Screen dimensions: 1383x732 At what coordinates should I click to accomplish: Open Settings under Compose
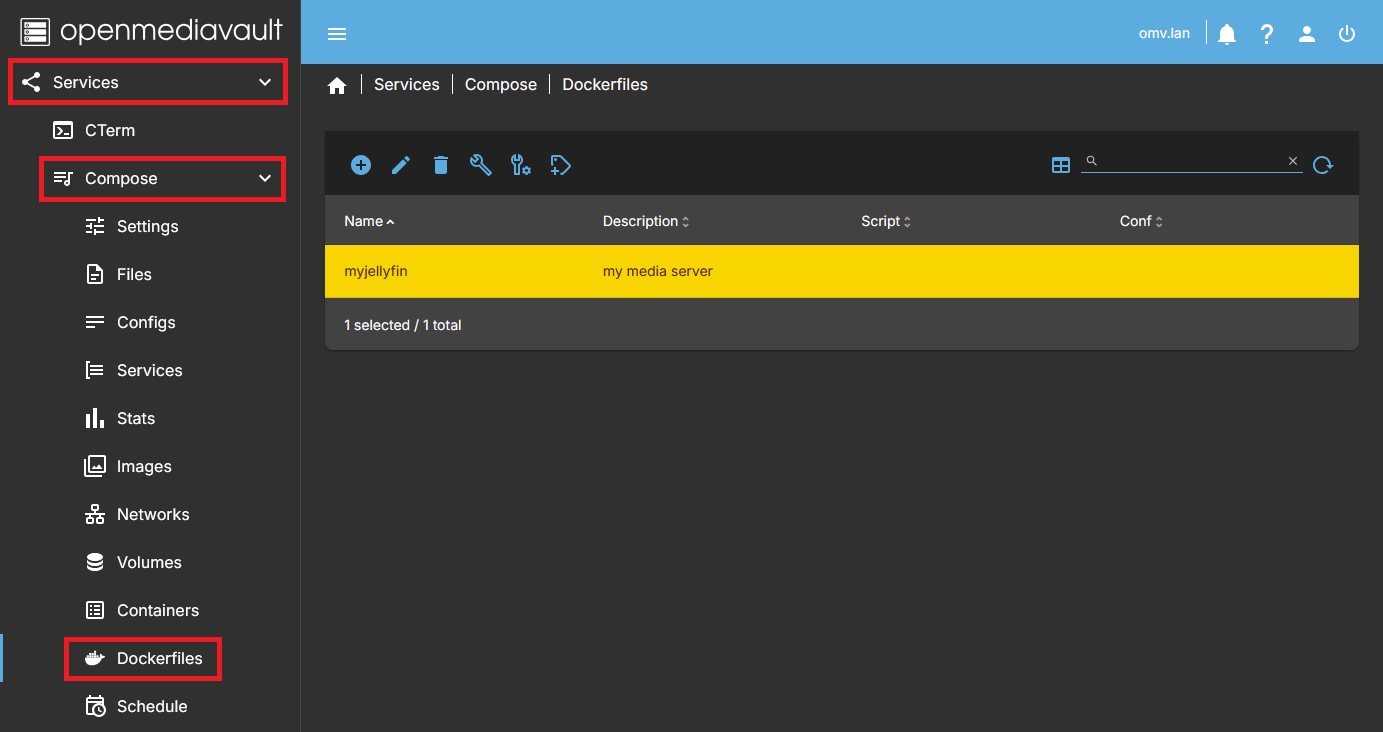coord(145,226)
